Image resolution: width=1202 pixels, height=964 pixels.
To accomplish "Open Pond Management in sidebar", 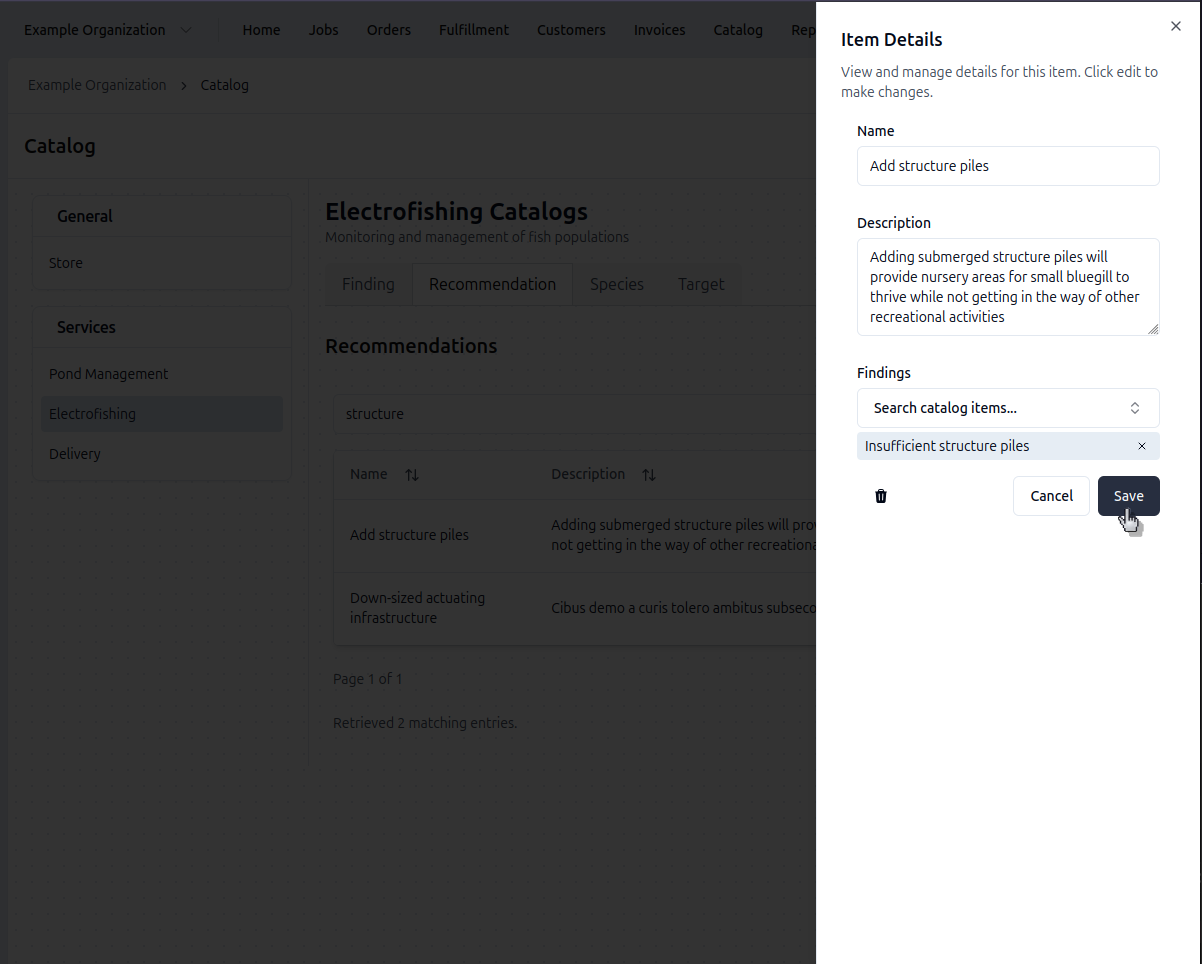I will pyautogui.click(x=109, y=374).
